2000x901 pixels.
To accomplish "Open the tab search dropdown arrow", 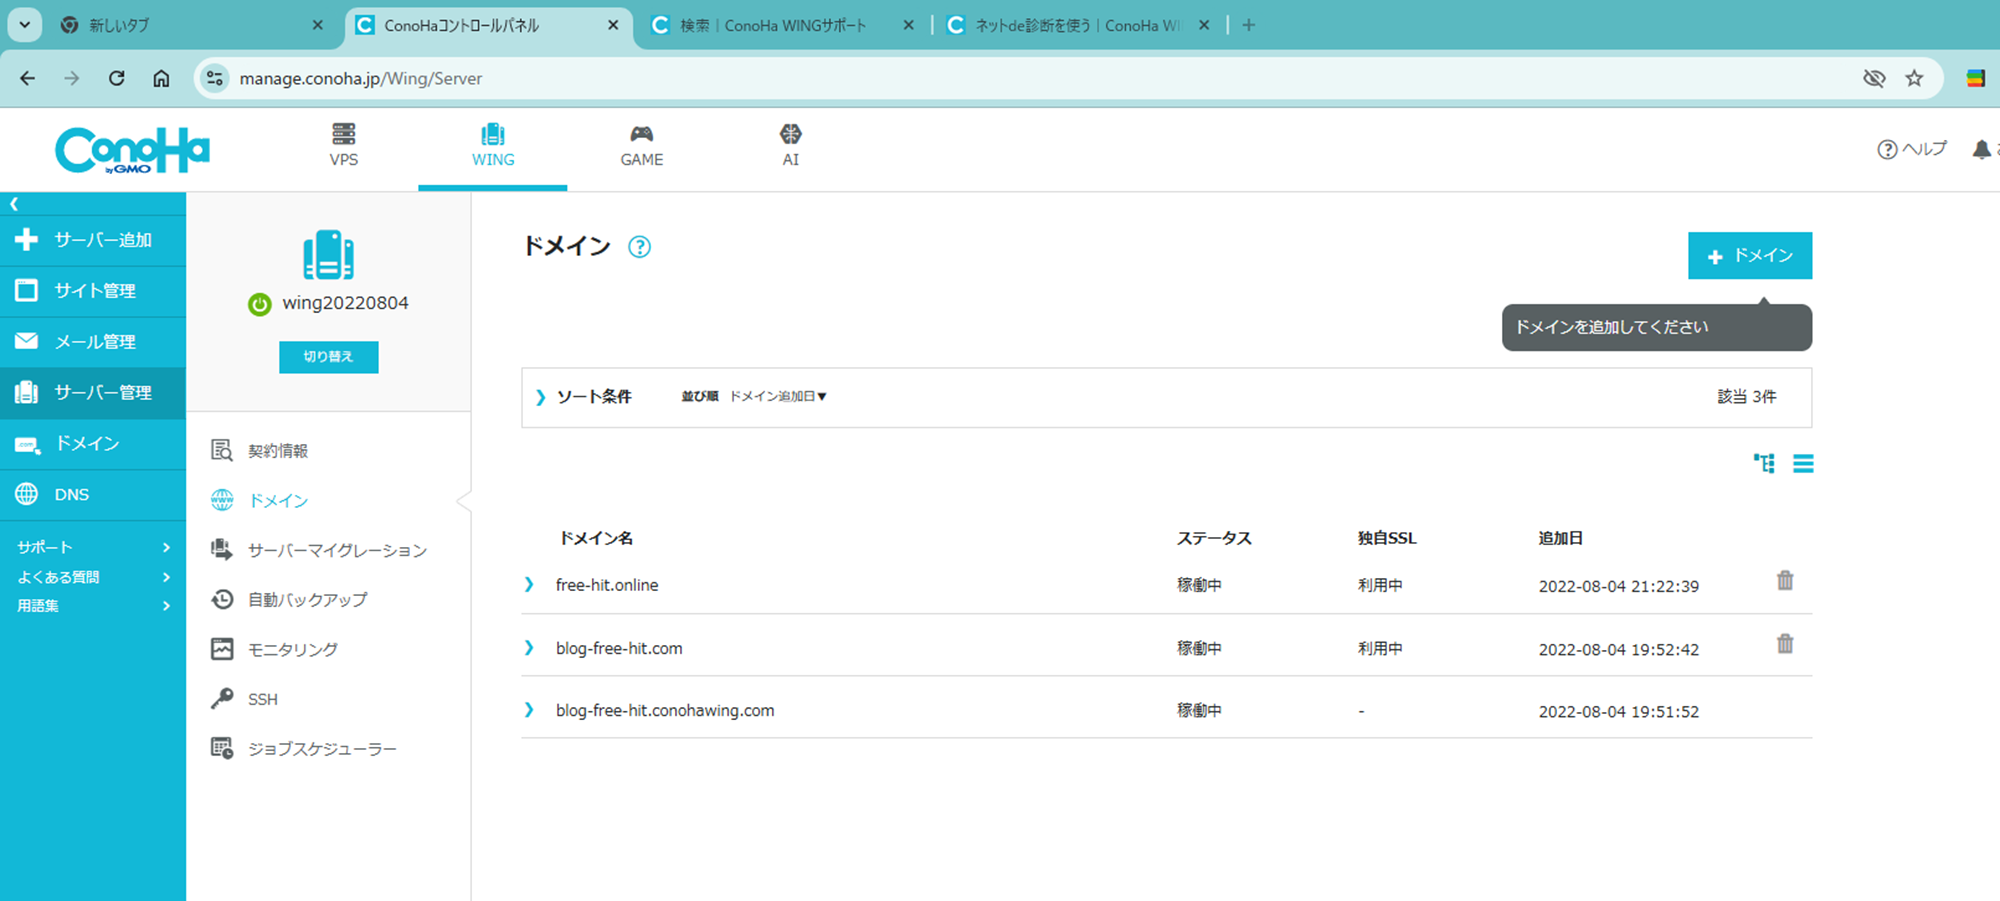I will point(24,25).
